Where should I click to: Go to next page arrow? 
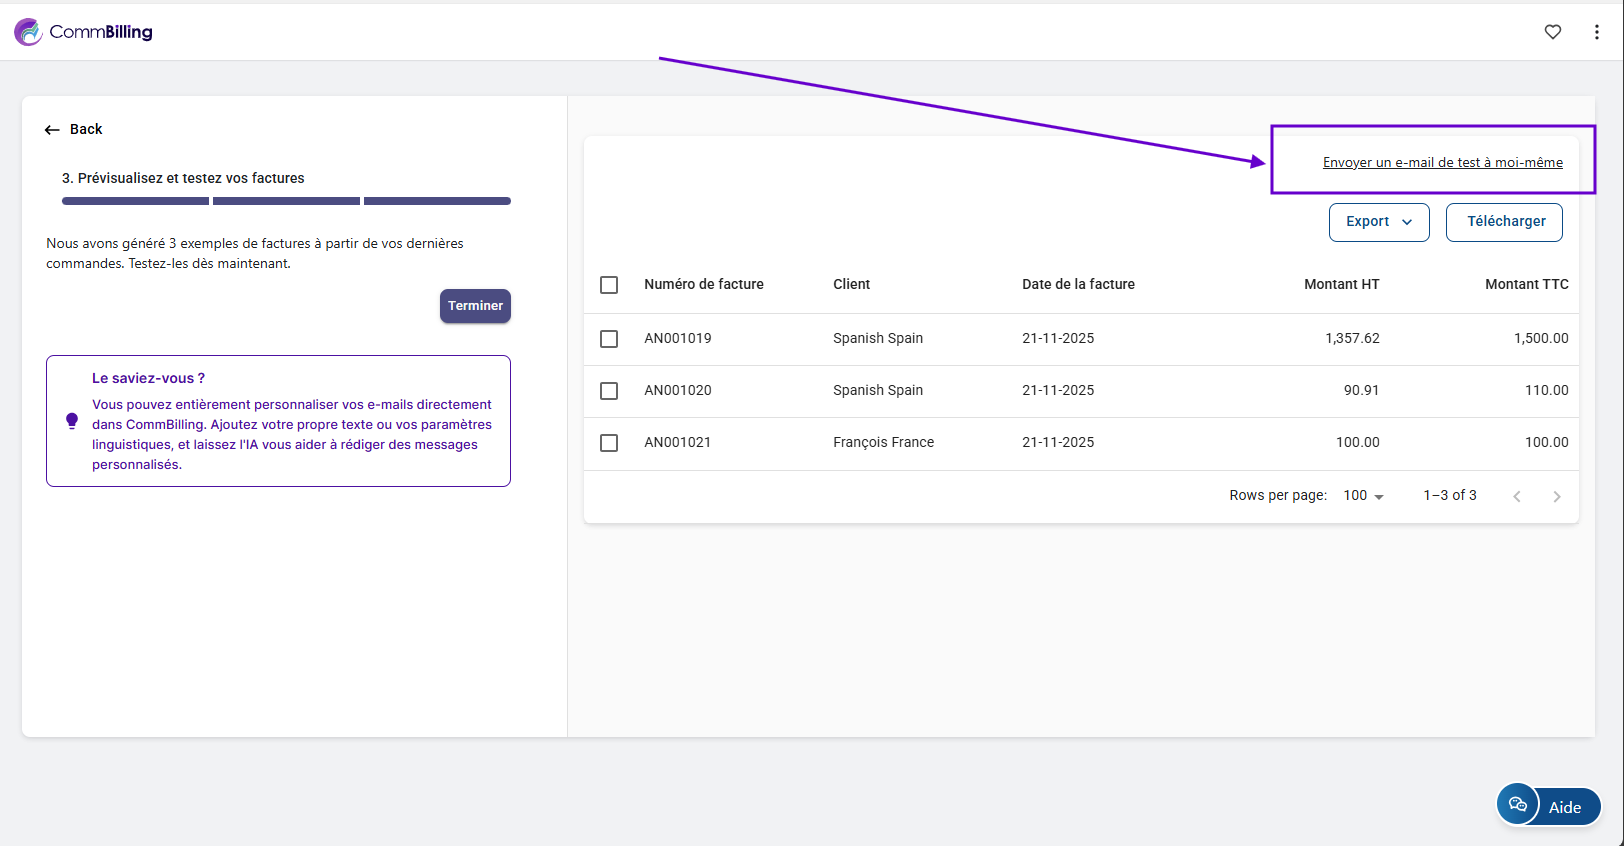click(1556, 496)
